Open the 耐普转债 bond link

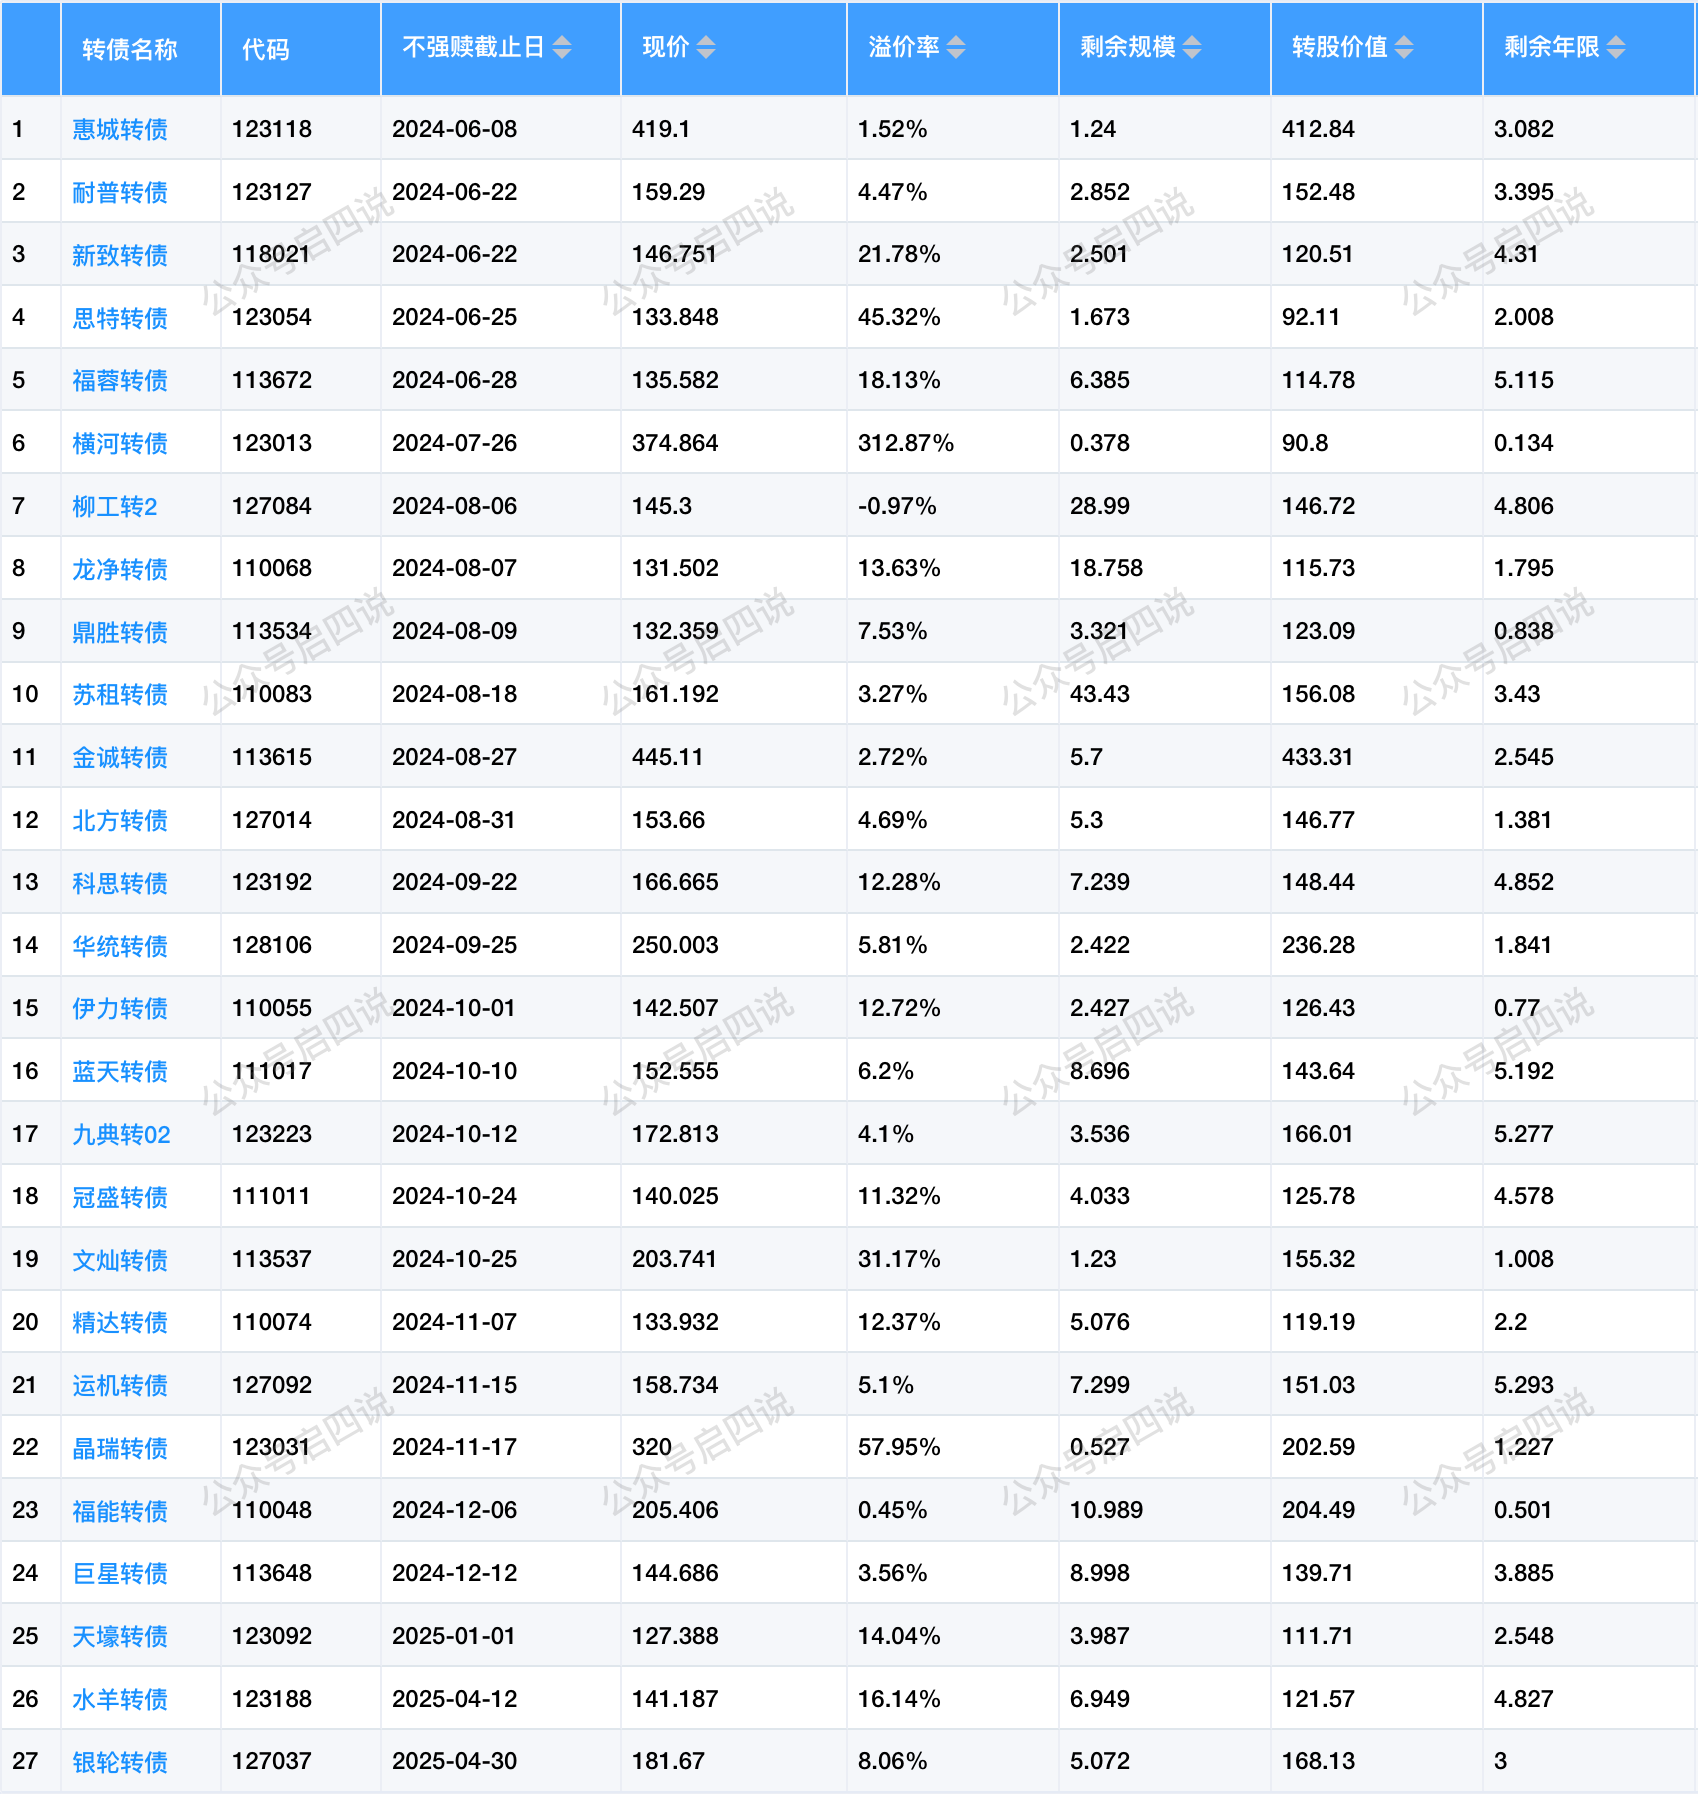[120, 192]
